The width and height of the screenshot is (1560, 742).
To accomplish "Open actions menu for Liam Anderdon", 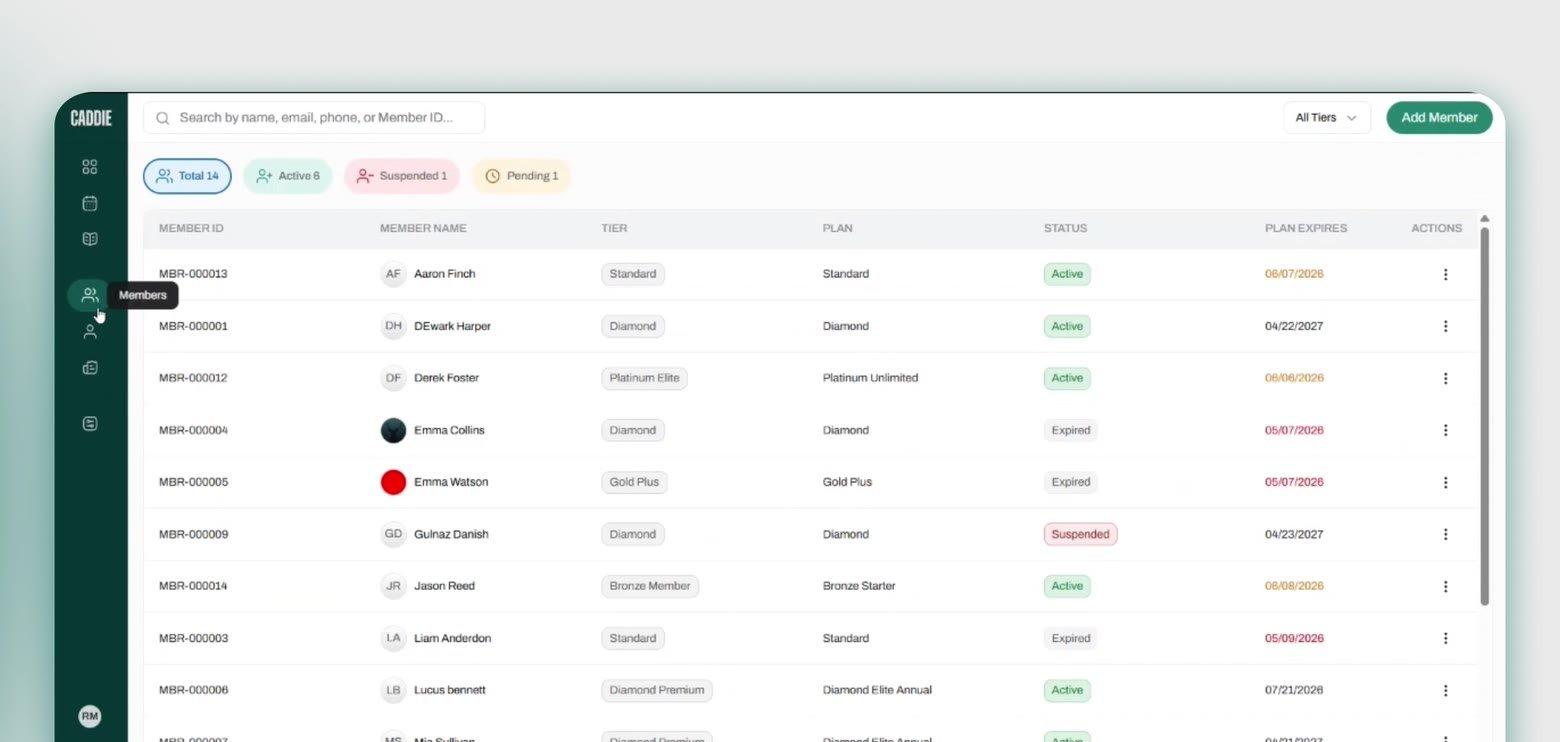I will click(x=1445, y=638).
